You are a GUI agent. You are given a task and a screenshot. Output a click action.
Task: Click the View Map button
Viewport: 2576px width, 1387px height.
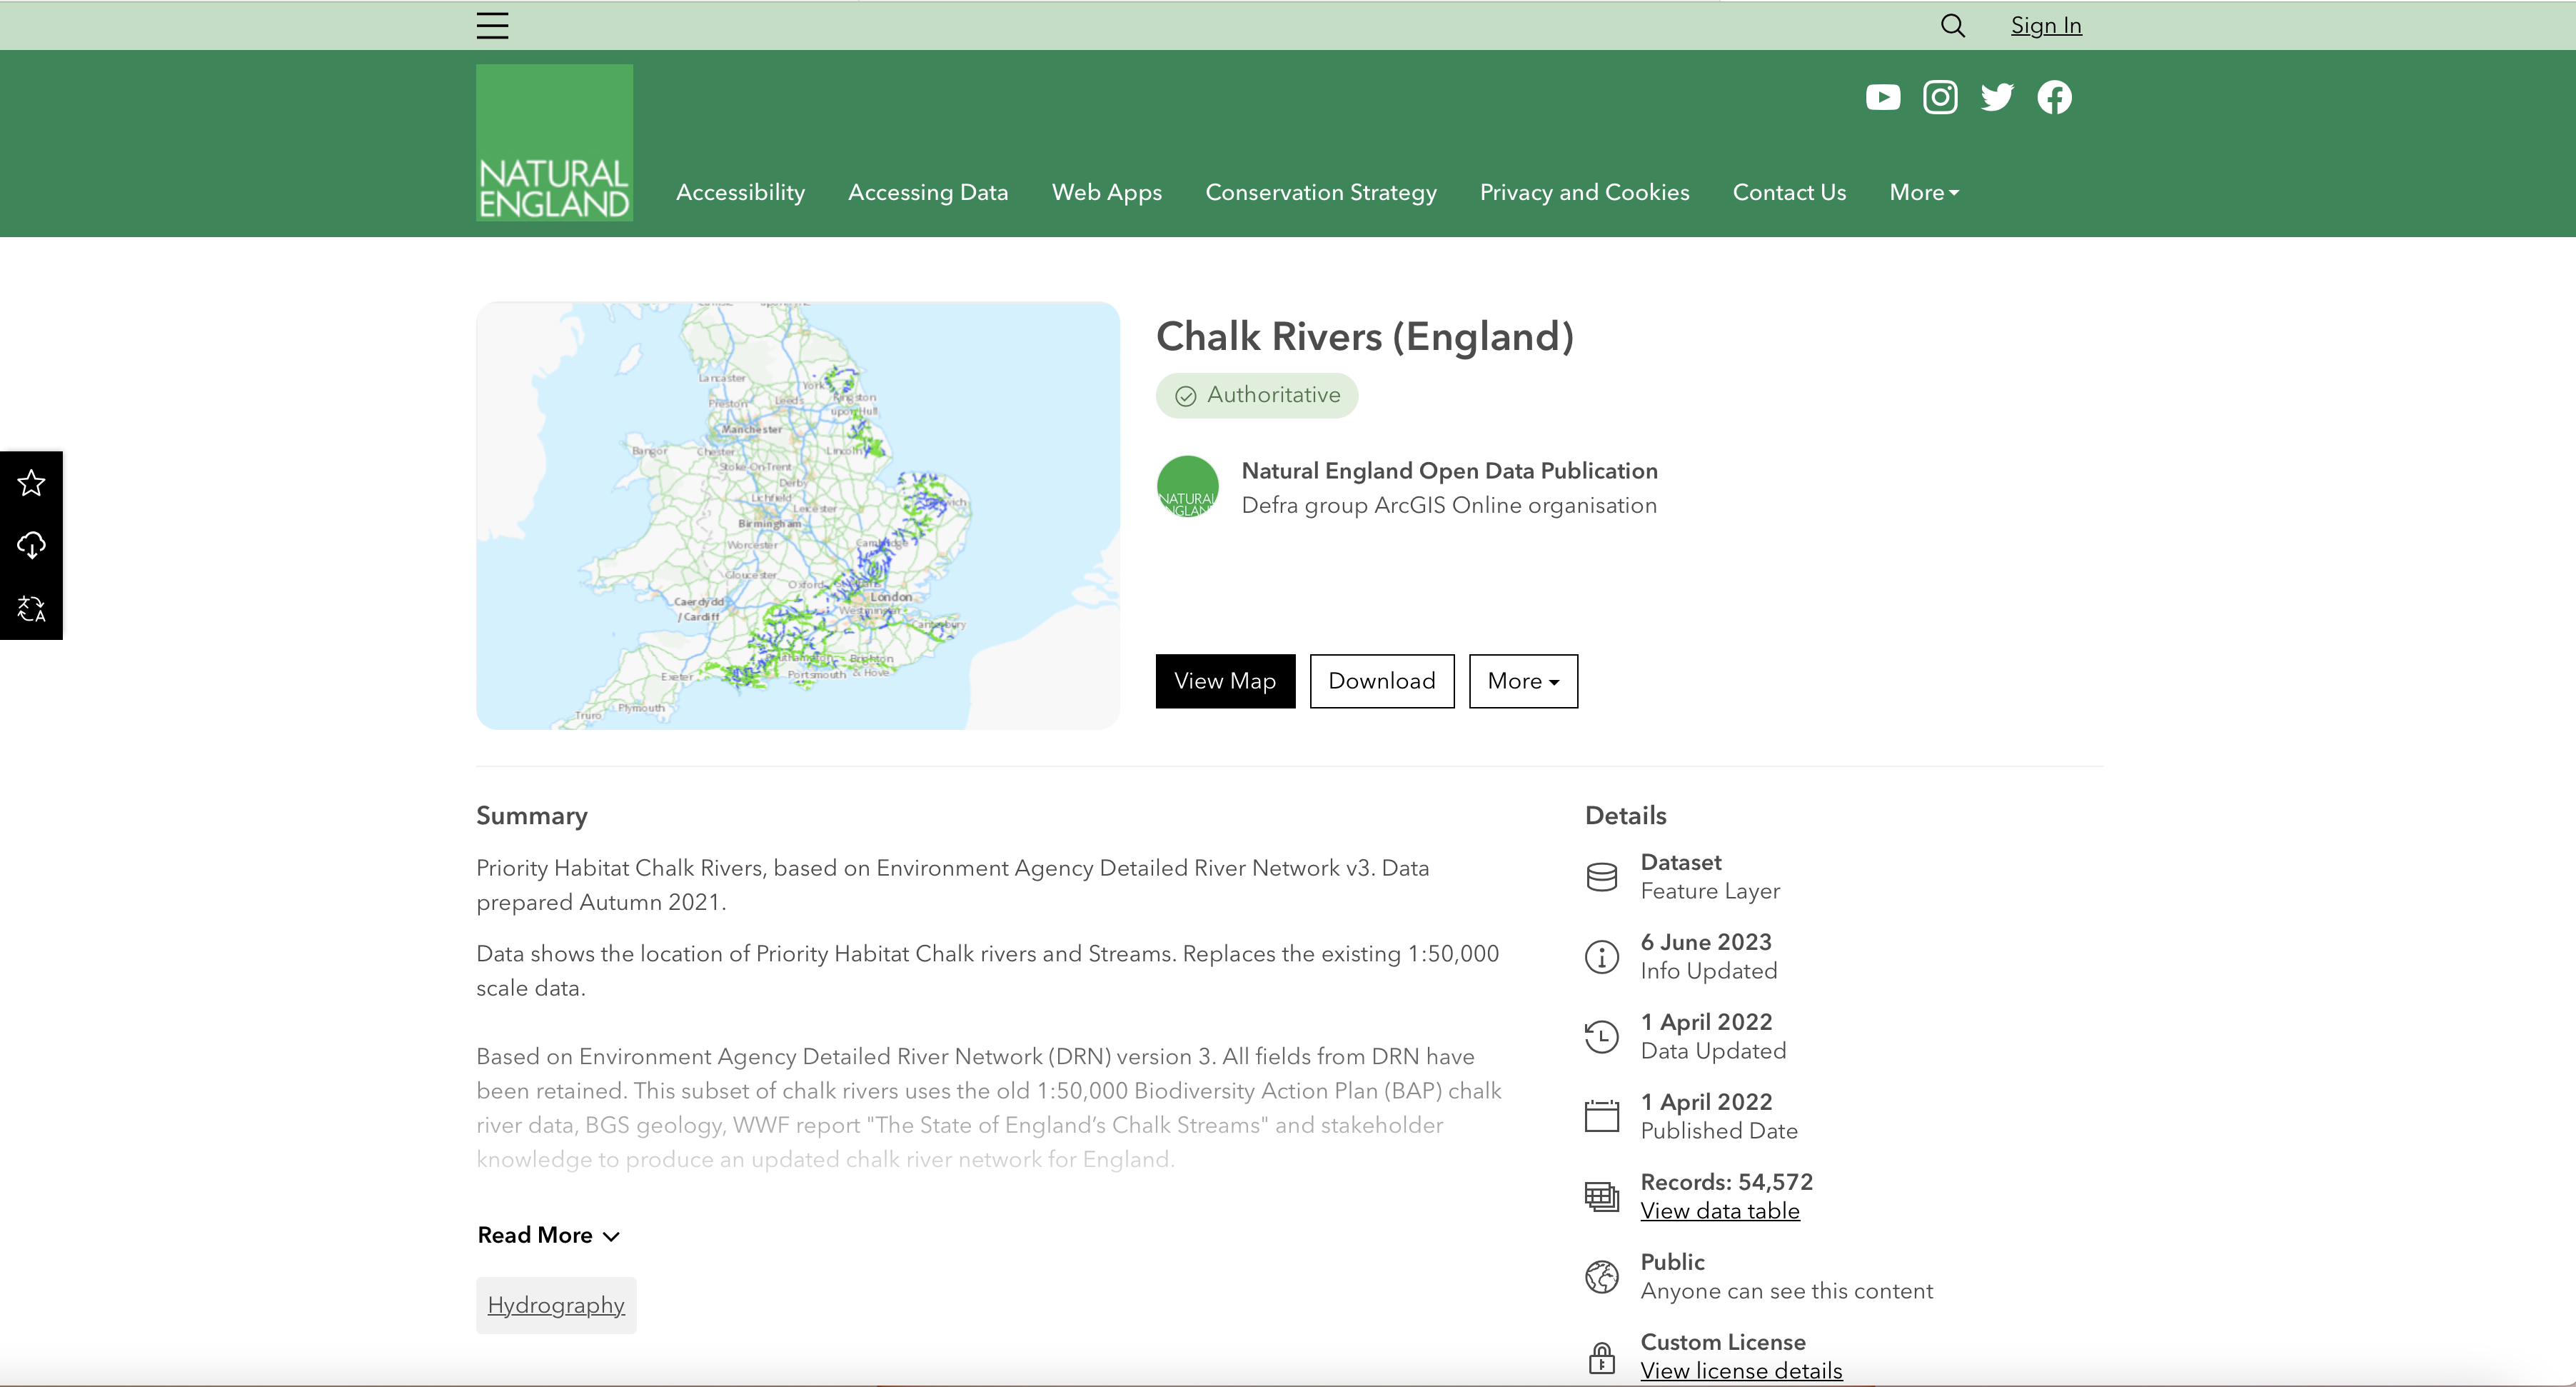(1224, 681)
